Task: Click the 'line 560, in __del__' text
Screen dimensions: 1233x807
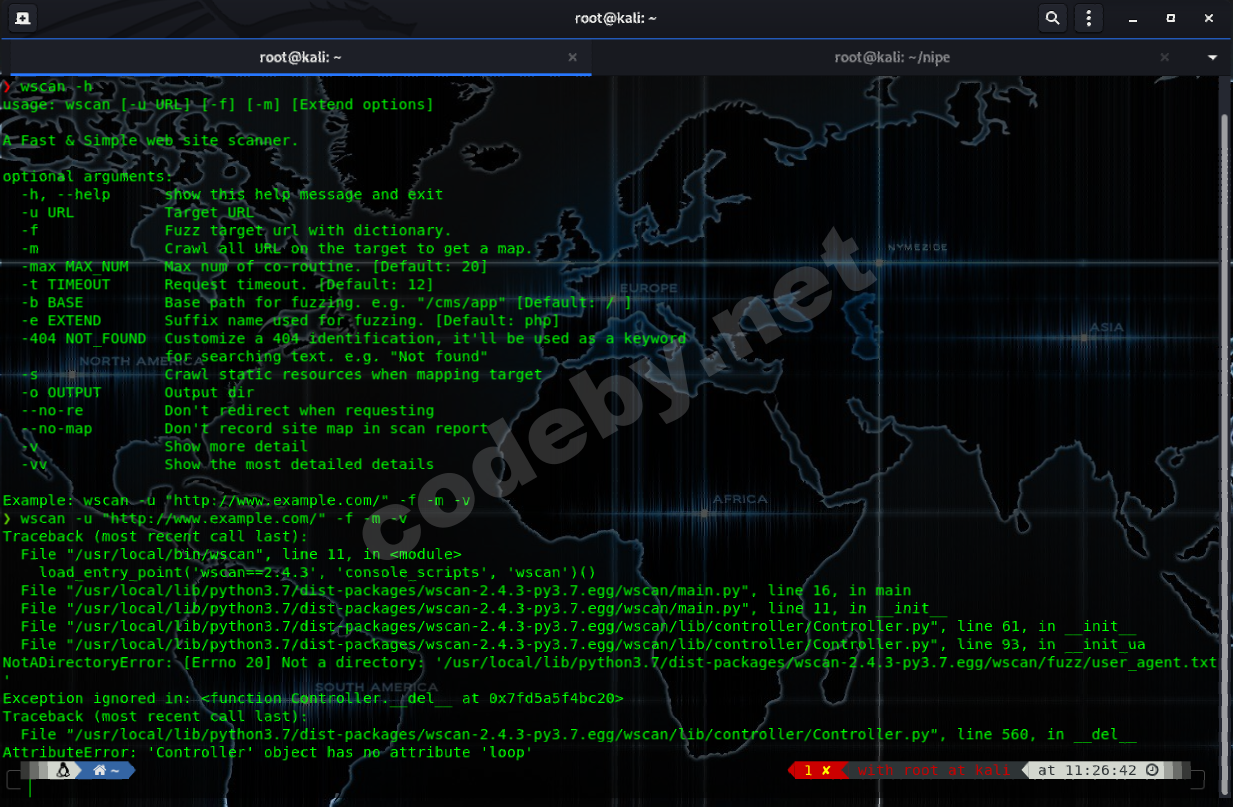Action: coord(1047,734)
